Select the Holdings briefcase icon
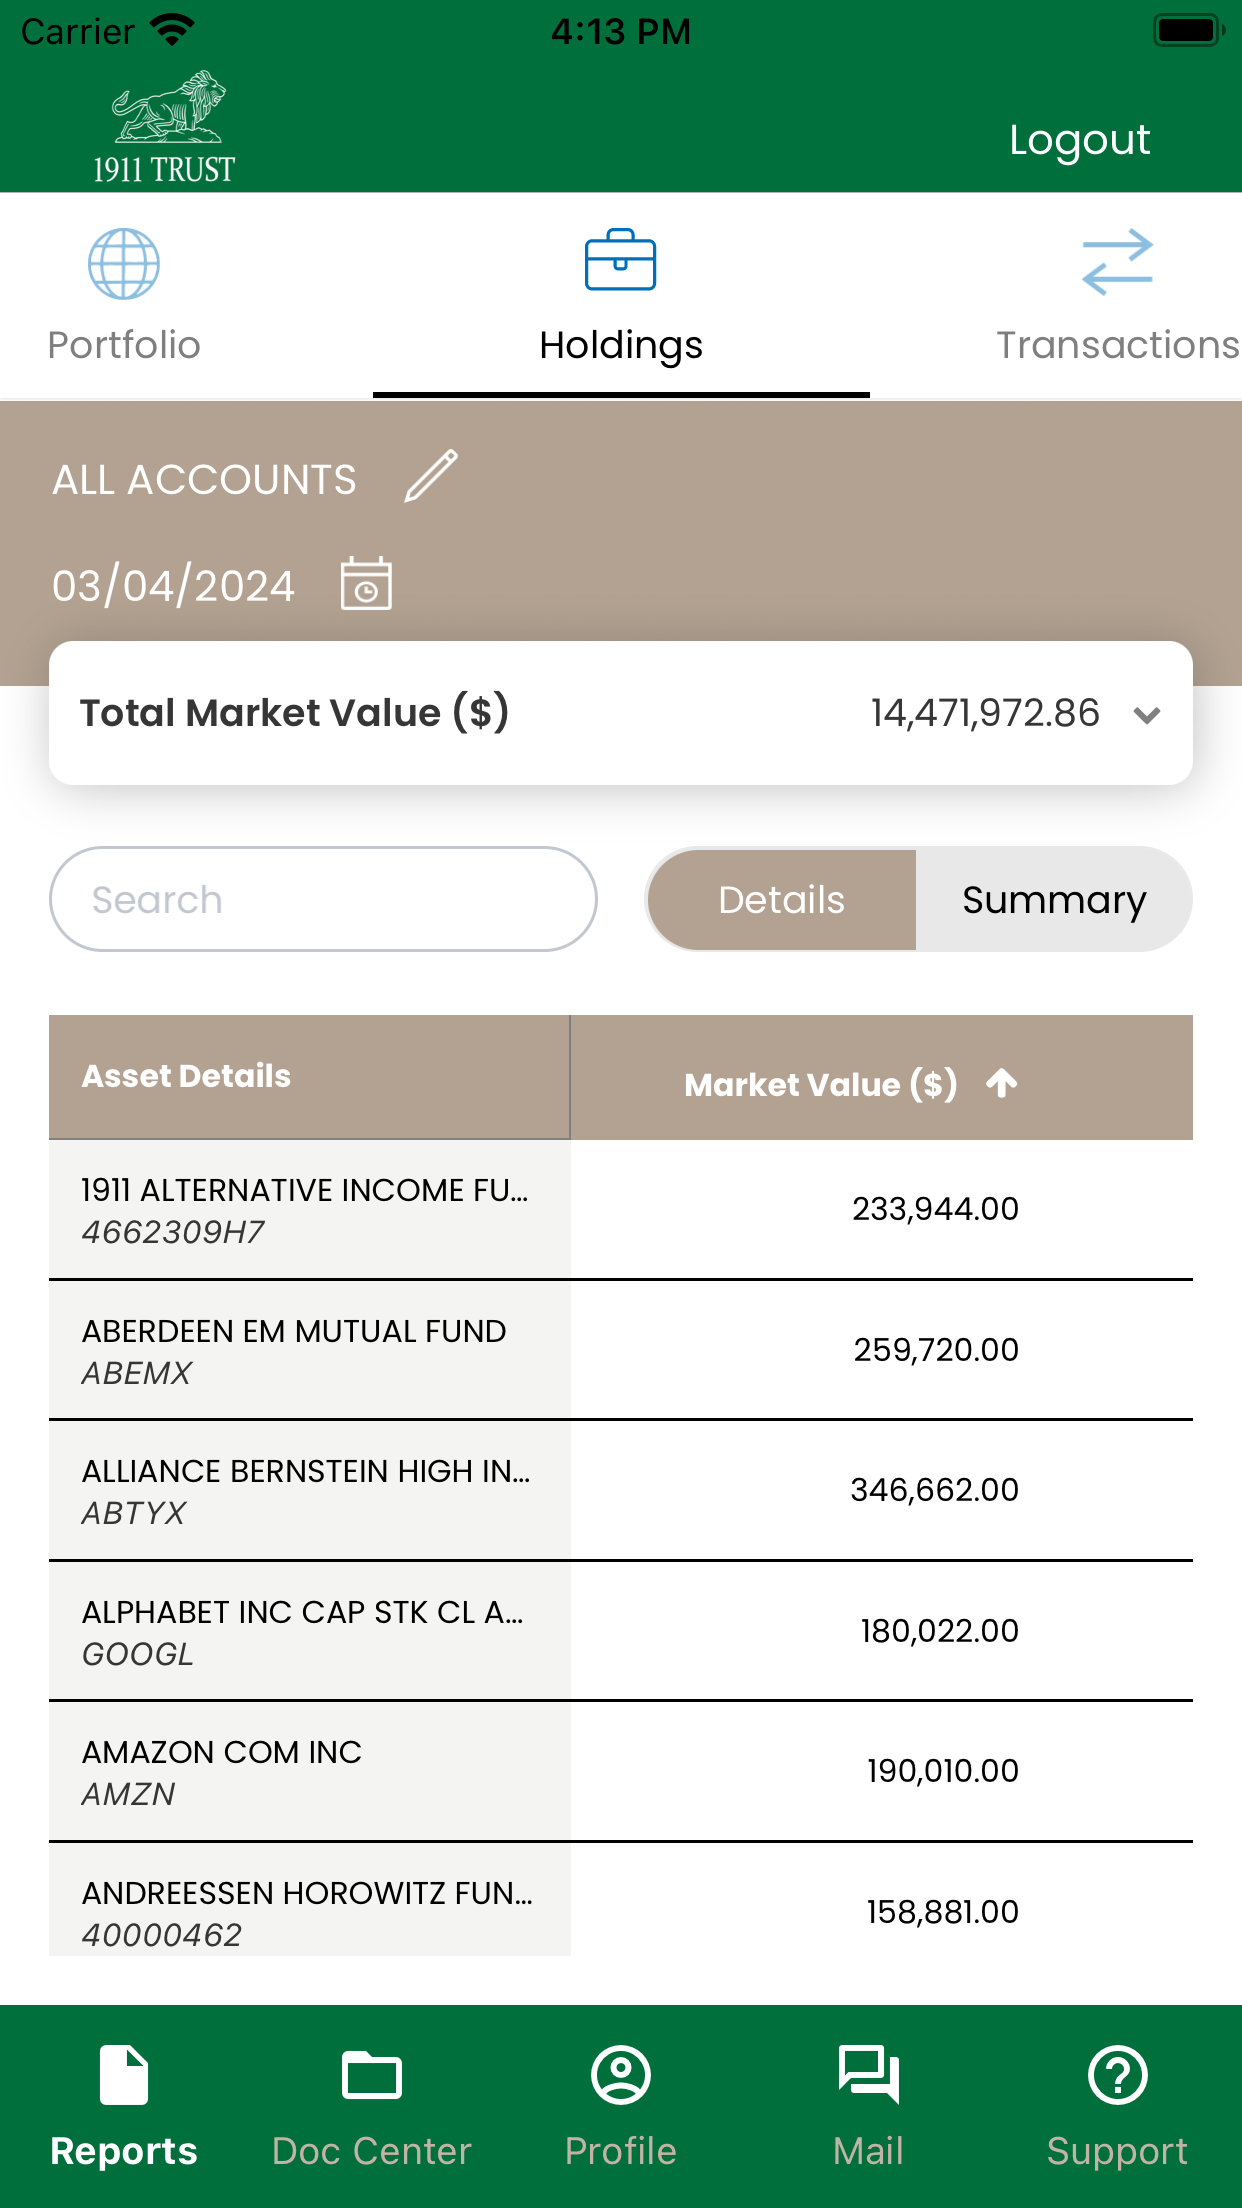Screen dimensions: 1242x2208 620,260
